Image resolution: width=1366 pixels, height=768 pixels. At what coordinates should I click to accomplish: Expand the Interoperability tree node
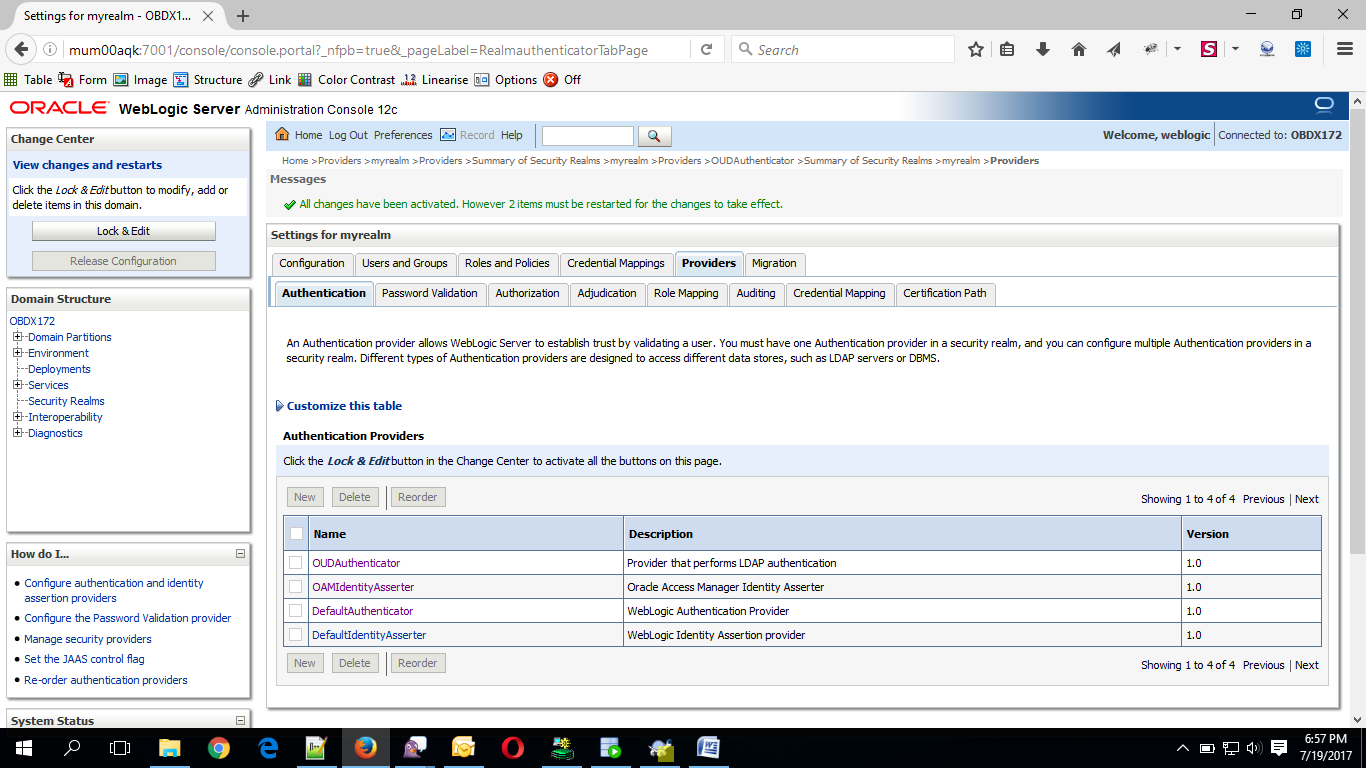(18, 417)
